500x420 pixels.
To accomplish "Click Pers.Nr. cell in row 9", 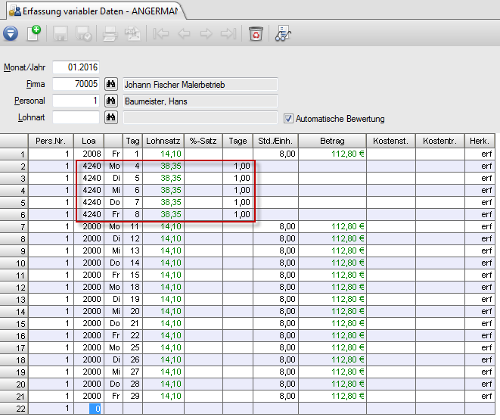I will tap(51, 251).
